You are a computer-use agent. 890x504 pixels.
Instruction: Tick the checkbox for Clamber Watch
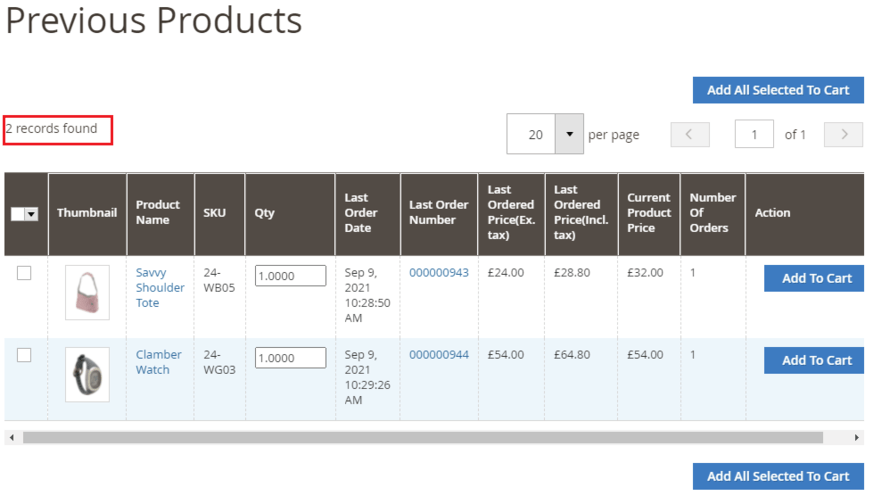[24, 355]
